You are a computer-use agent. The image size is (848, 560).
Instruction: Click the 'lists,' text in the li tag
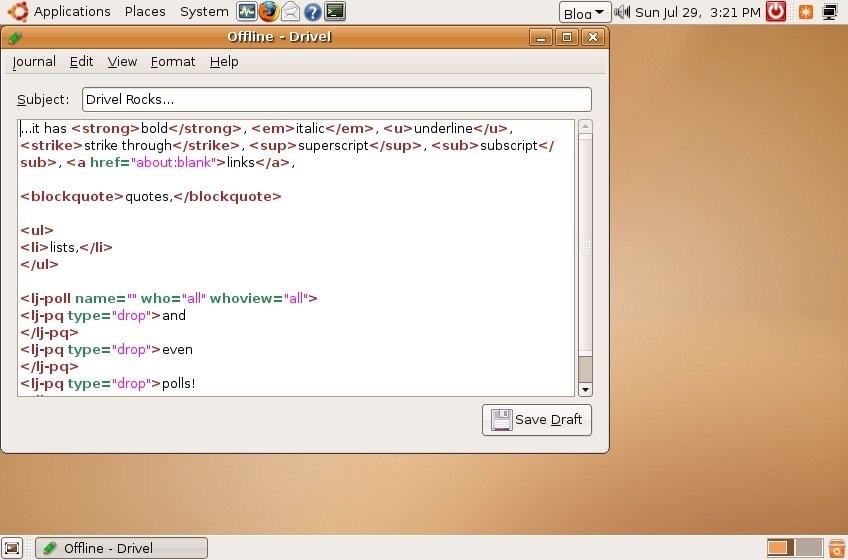pyautogui.click(x=64, y=247)
